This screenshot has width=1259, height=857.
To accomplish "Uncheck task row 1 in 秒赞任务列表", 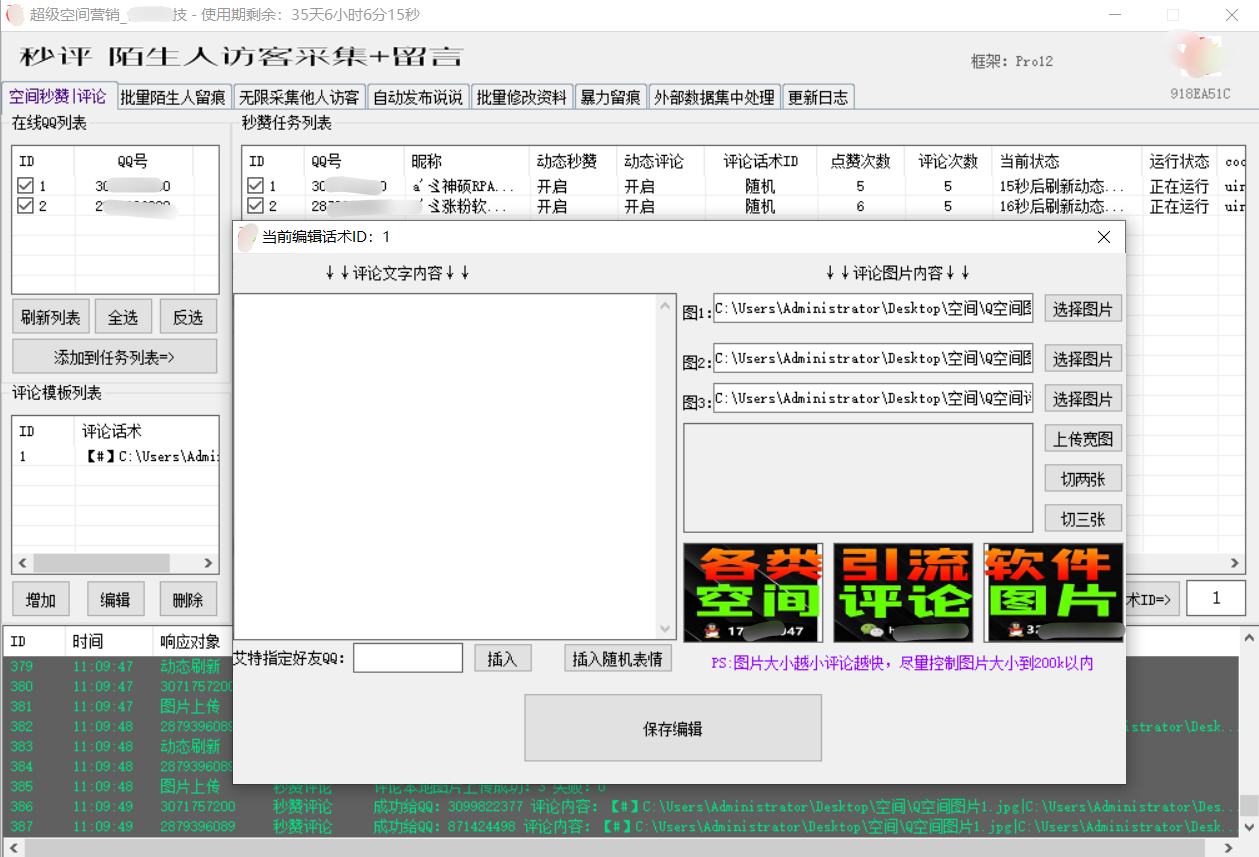I will tap(256, 186).
